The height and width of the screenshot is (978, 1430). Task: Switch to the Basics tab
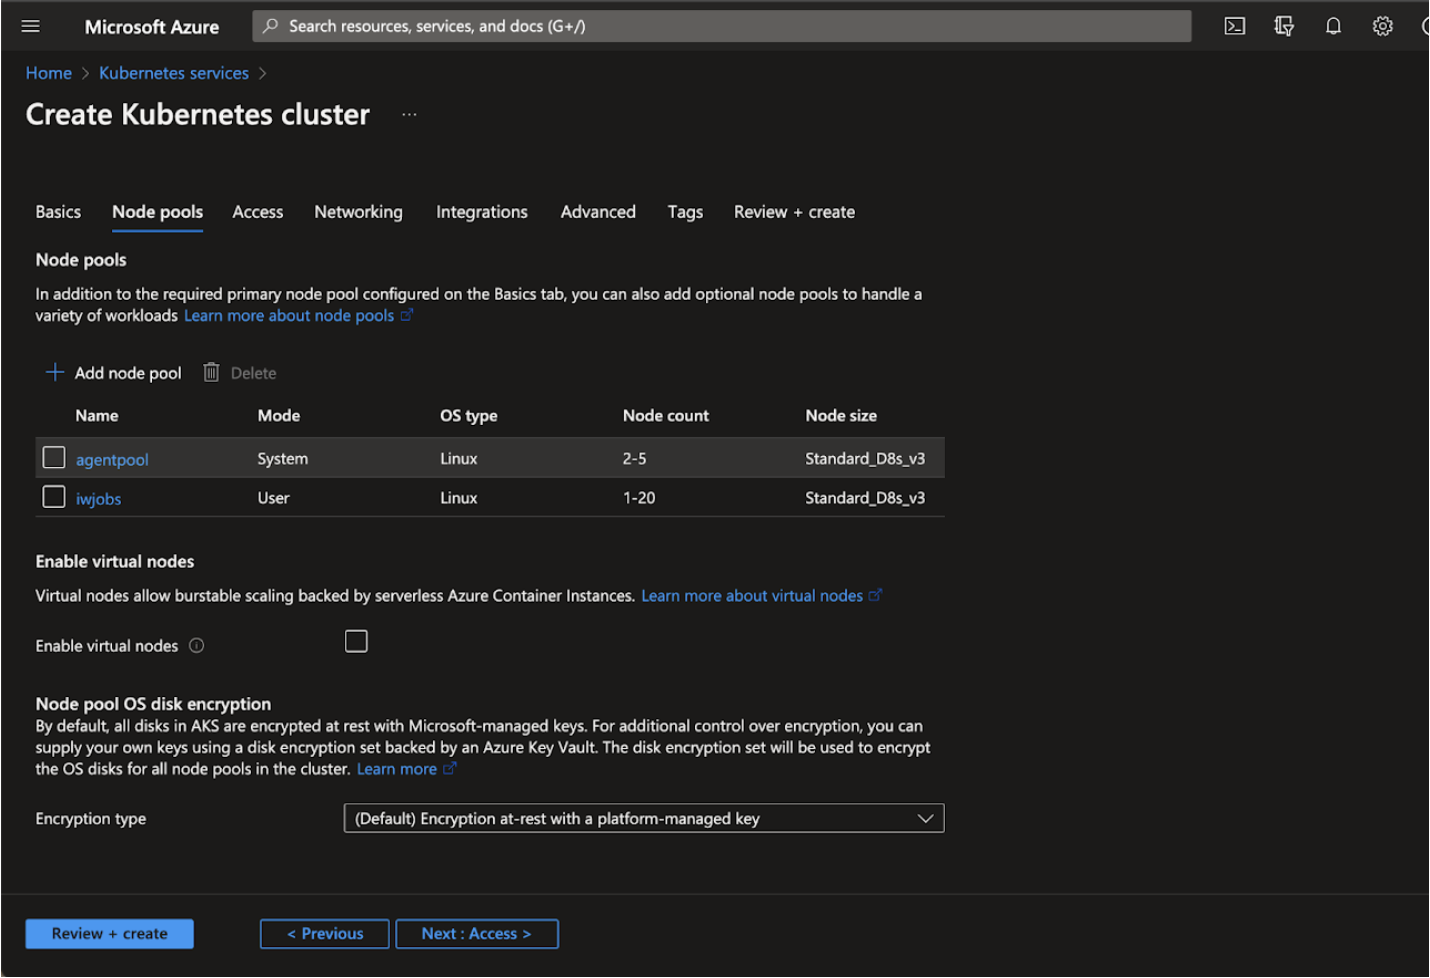[x=58, y=212]
